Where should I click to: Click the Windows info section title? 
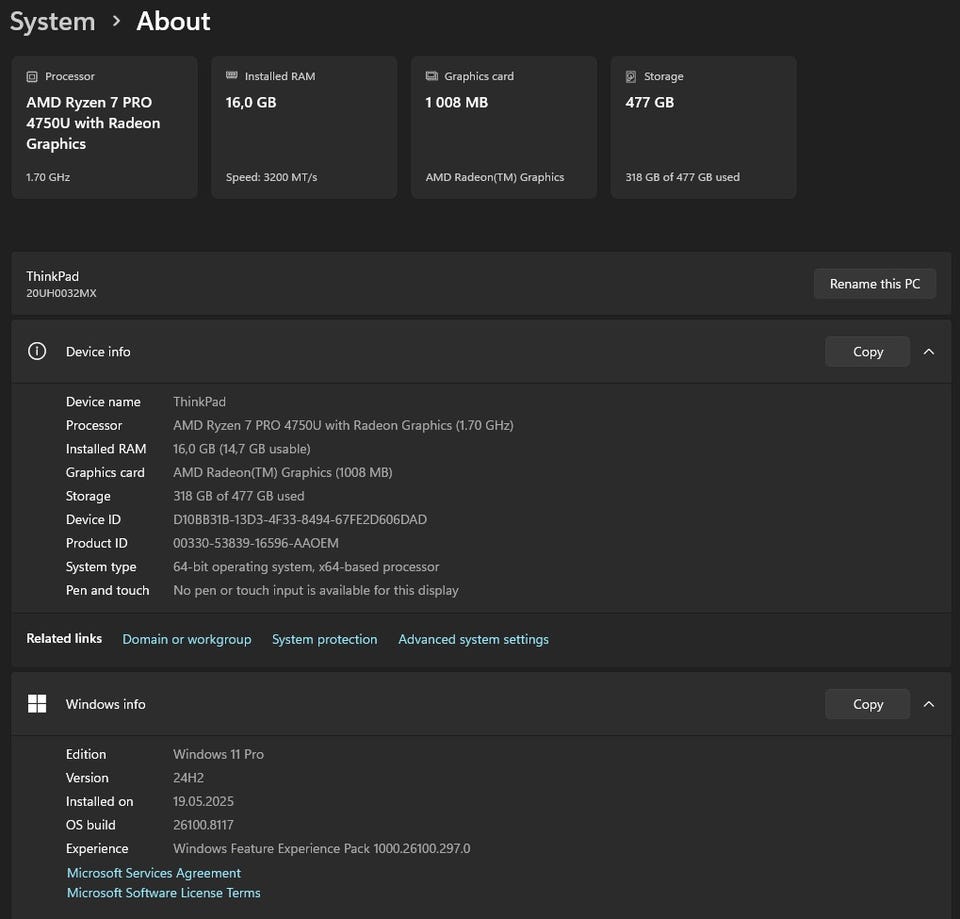tap(106, 704)
